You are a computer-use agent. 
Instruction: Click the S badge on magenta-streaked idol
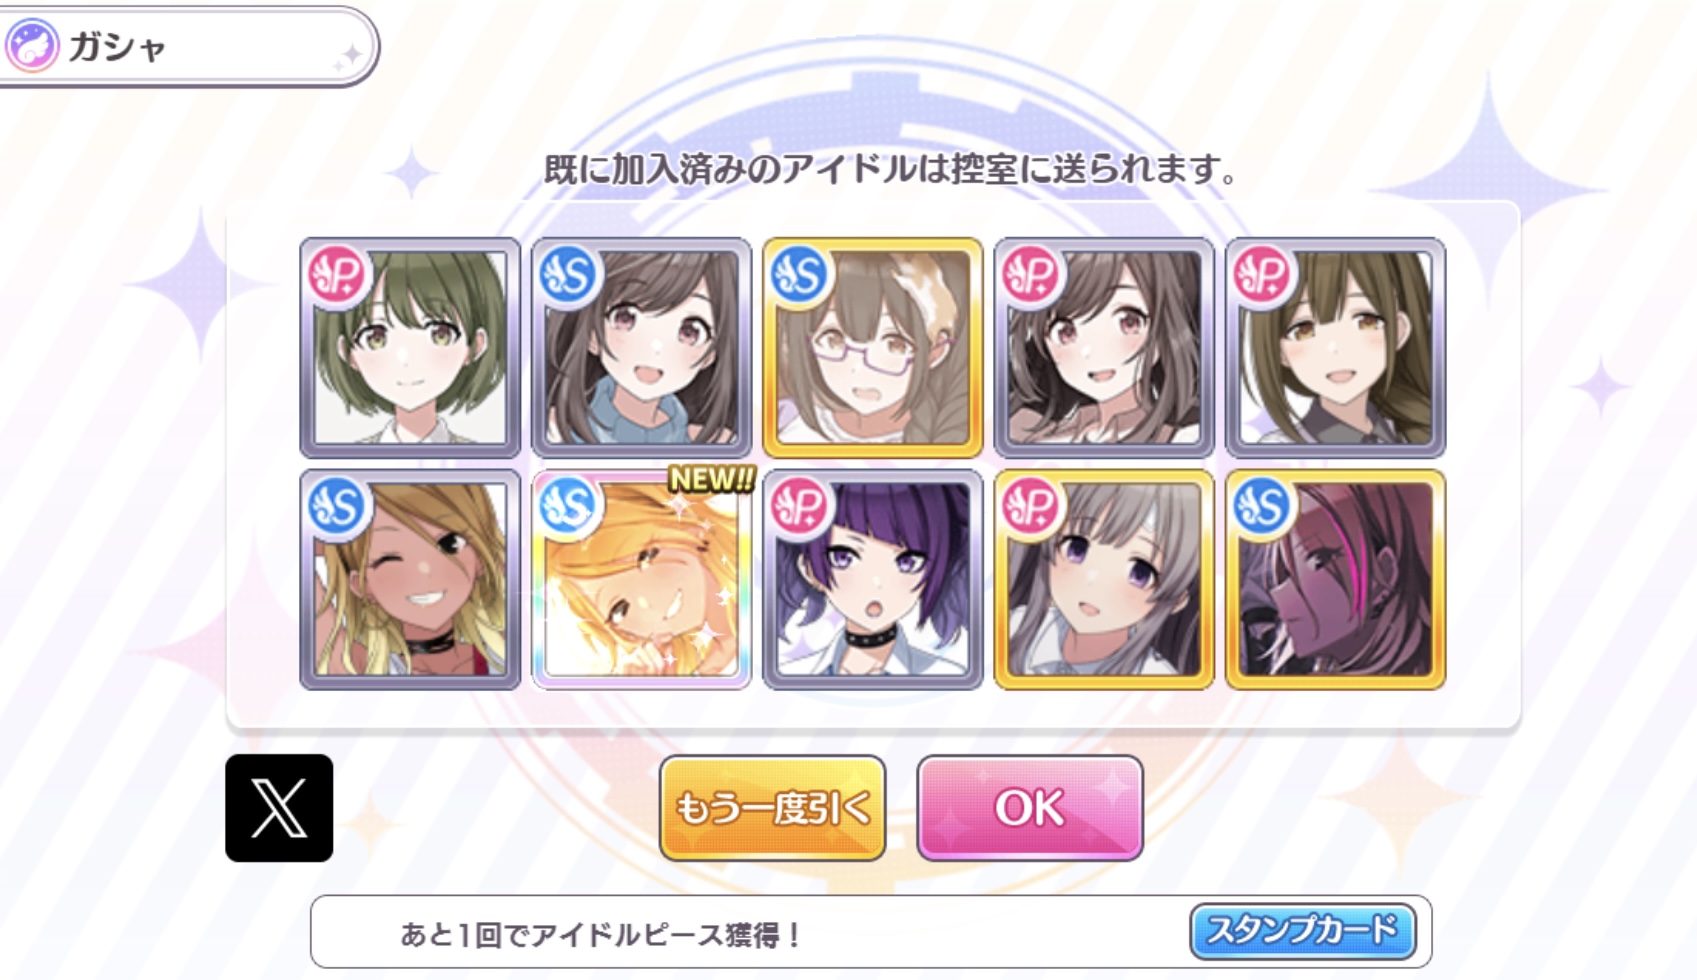(1263, 507)
